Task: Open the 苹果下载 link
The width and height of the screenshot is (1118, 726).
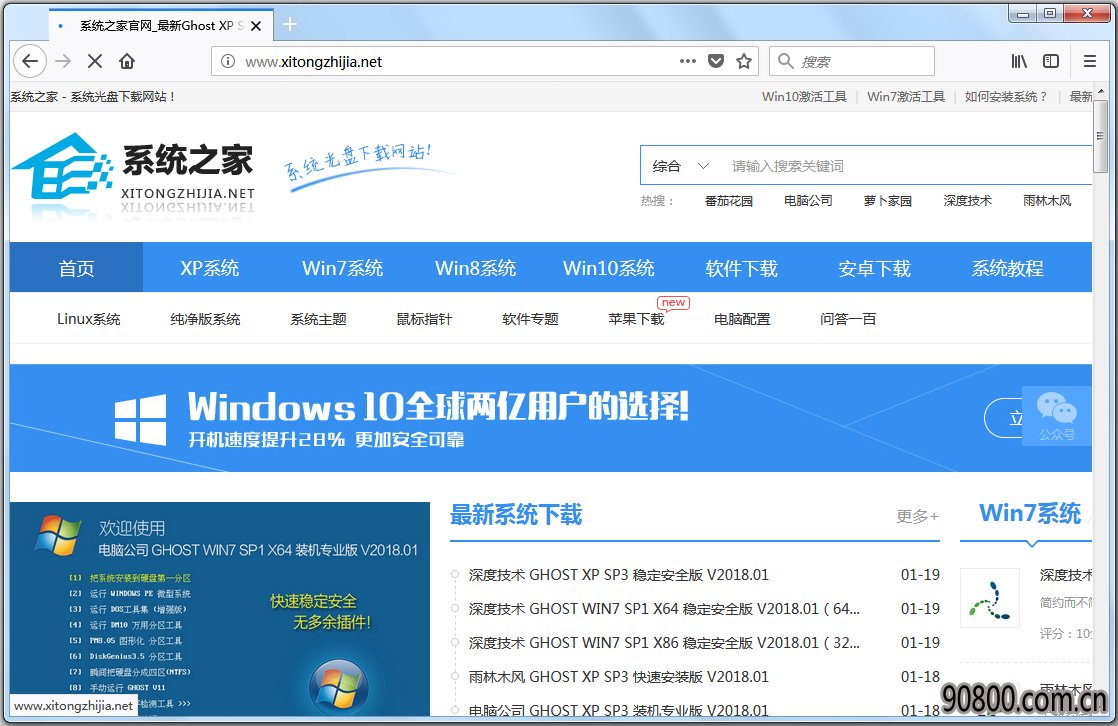Action: (x=636, y=319)
